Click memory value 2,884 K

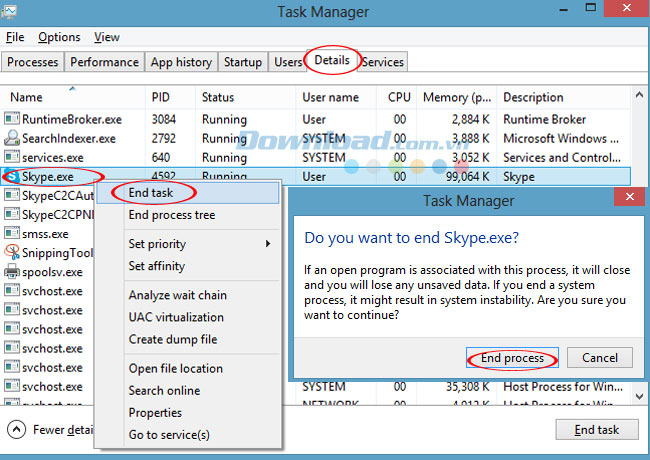pos(471,119)
